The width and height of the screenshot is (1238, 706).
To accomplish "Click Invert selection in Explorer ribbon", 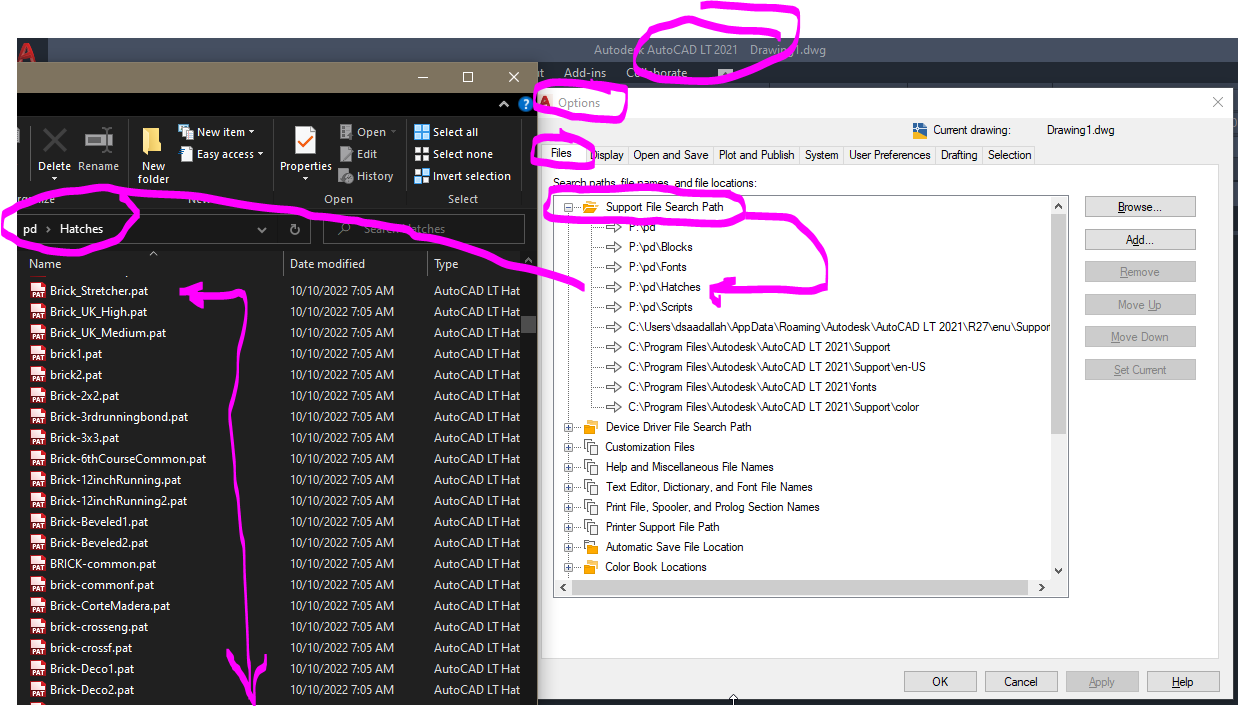I will click(463, 176).
